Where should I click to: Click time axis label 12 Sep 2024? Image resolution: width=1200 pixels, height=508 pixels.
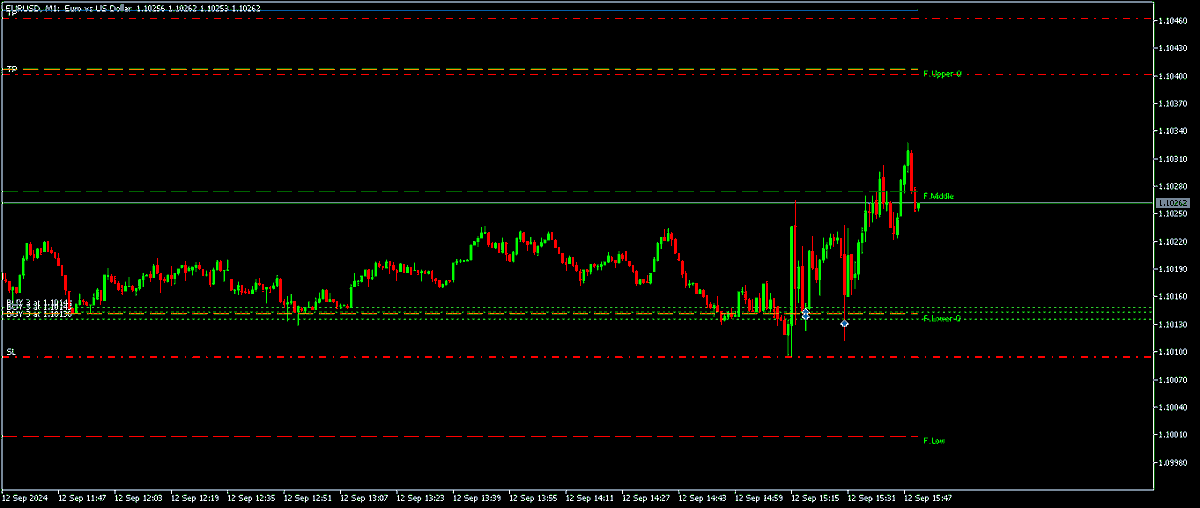[x=25, y=497]
